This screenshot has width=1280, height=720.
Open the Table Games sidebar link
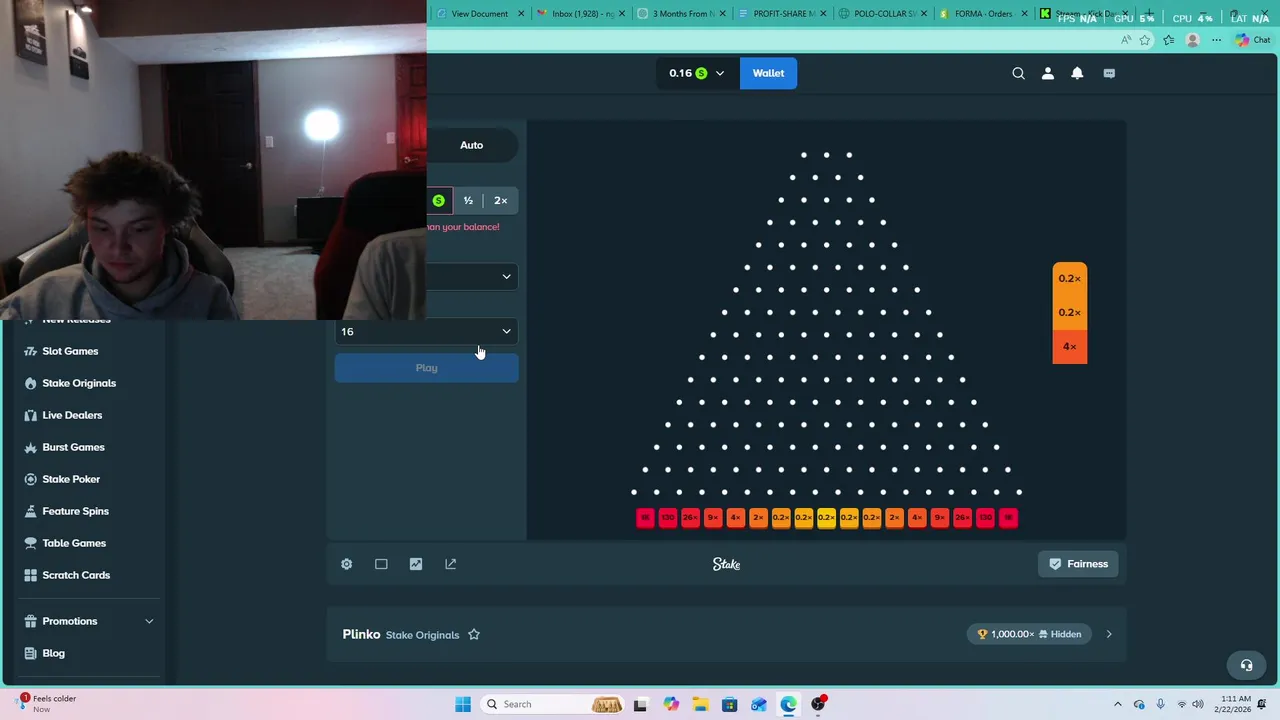pyautogui.click(x=74, y=543)
